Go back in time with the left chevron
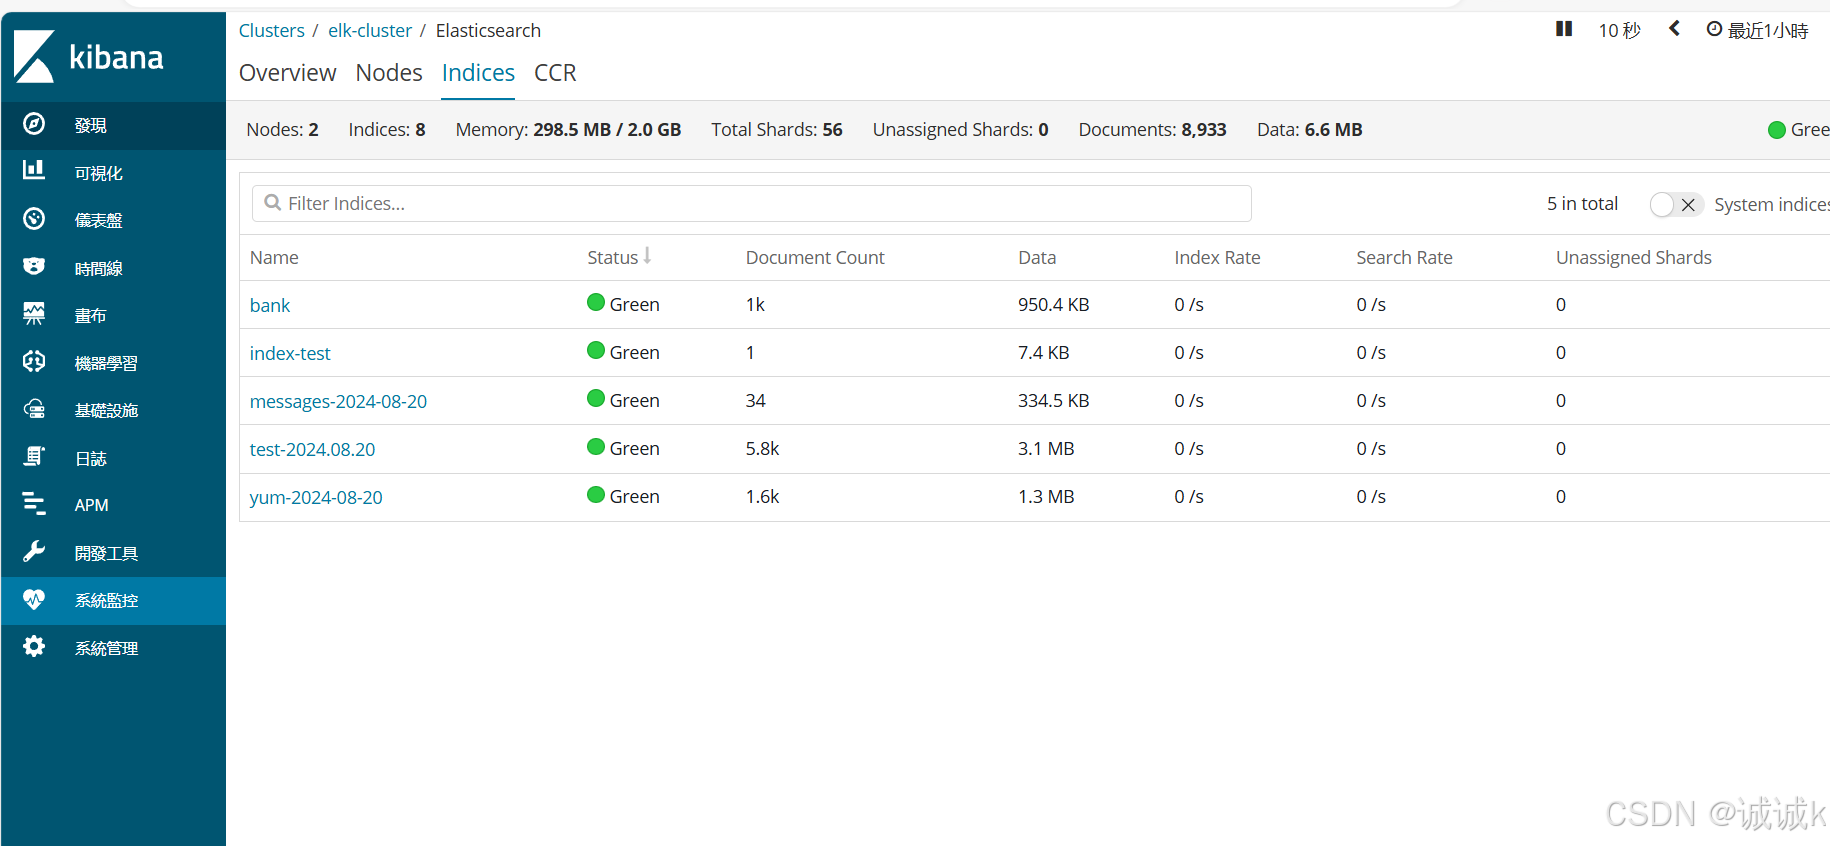This screenshot has height=846, width=1830. [x=1674, y=29]
